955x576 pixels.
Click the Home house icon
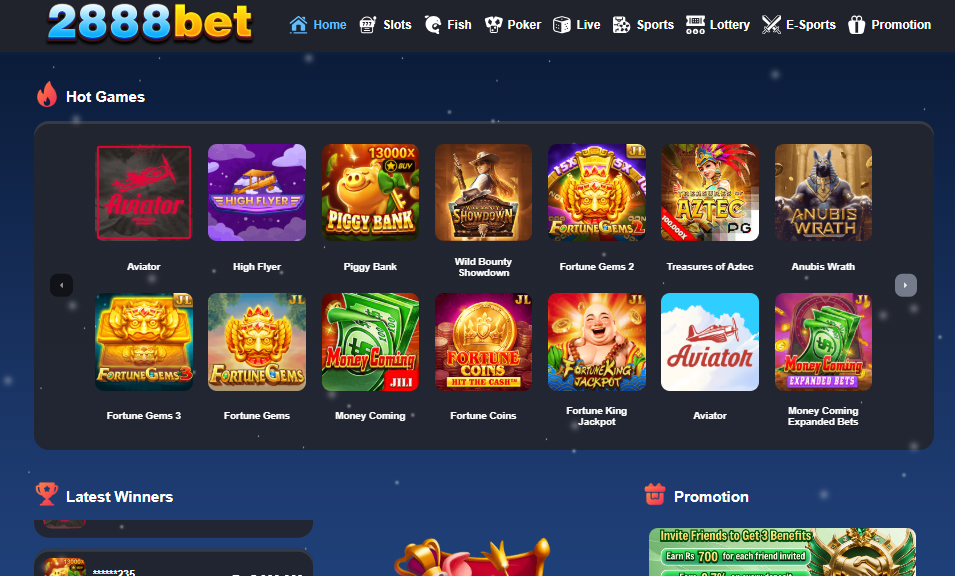click(298, 25)
